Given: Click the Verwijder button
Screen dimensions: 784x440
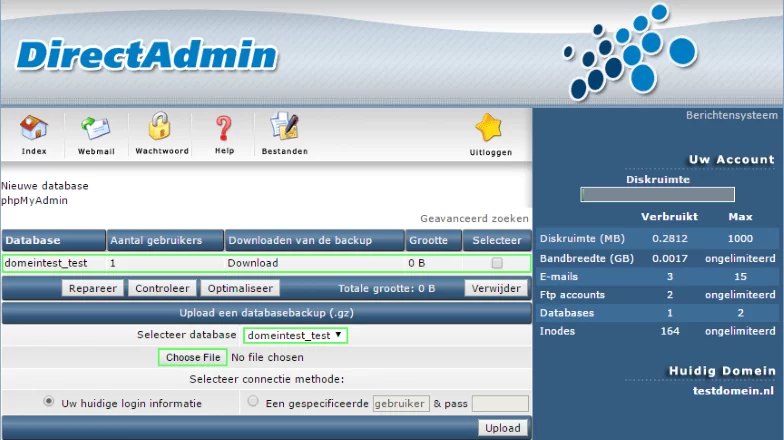Looking at the screenshot, I should click(x=496, y=288).
